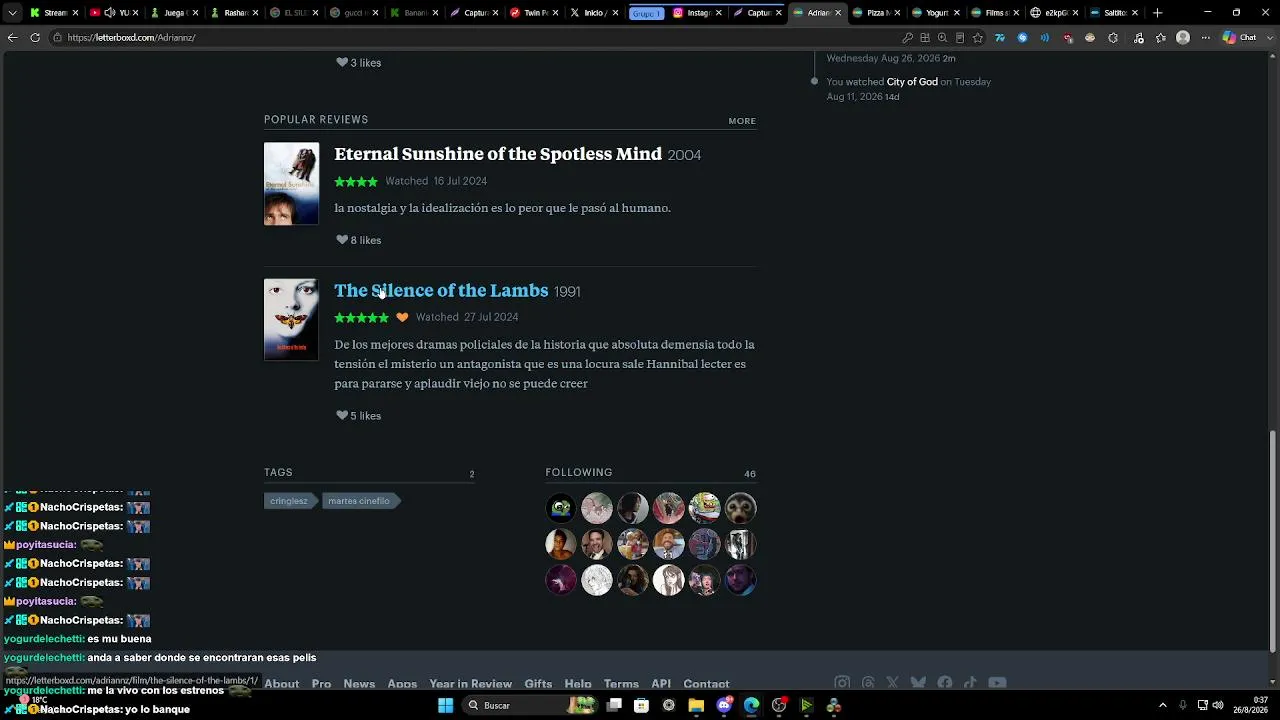Image resolution: width=1280 pixels, height=720 pixels.
Task: Open browser extensions puzzle icon
Action: pos(1113,38)
